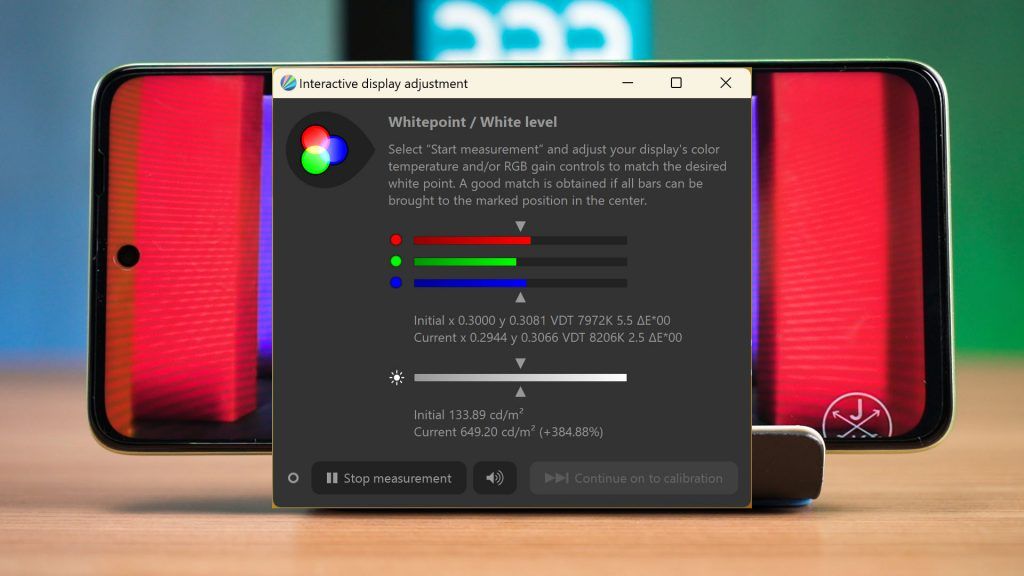The width and height of the screenshot is (1024, 576).
Task: Click the "Current 649.20 cd/m²" luminance text
Action: point(474,432)
